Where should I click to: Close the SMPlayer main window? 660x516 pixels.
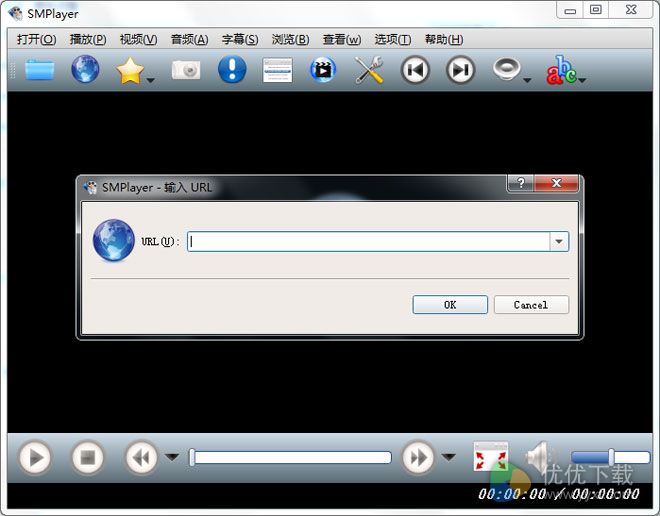click(631, 10)
